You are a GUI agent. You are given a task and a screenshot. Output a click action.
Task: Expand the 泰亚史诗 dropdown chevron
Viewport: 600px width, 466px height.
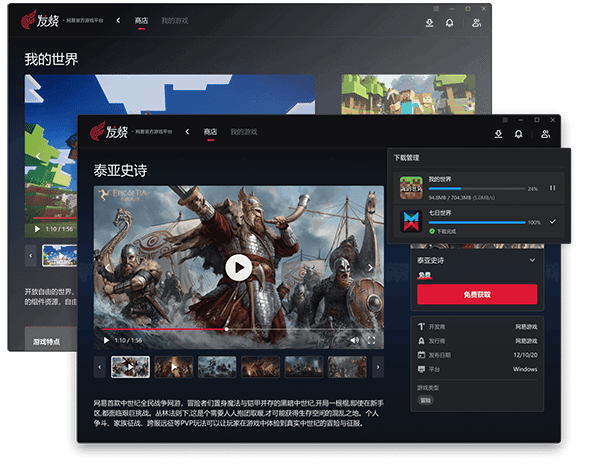pyautogui.click(x=531, y=260)
